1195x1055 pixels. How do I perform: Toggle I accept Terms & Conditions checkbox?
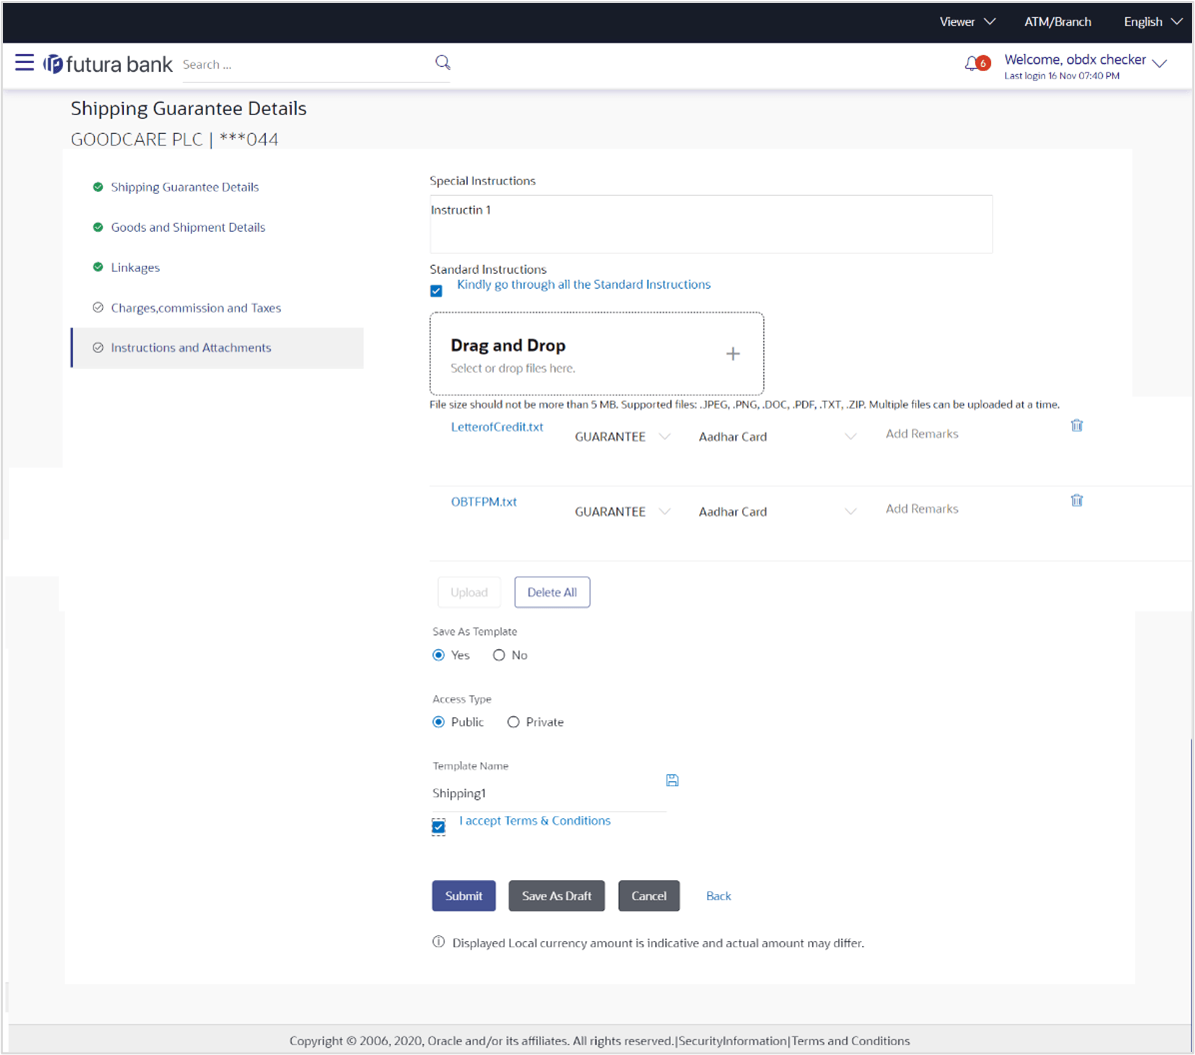point(438,827)
